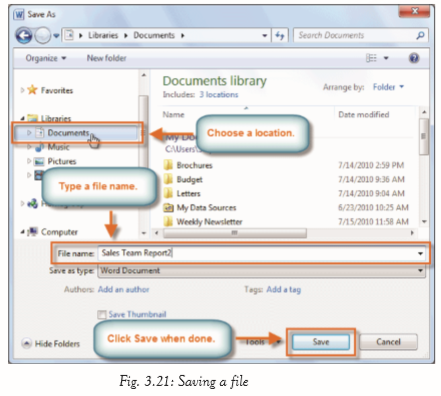Click Add an author link
The height and width of the screenshot is (396, 441).
point(123,289)
